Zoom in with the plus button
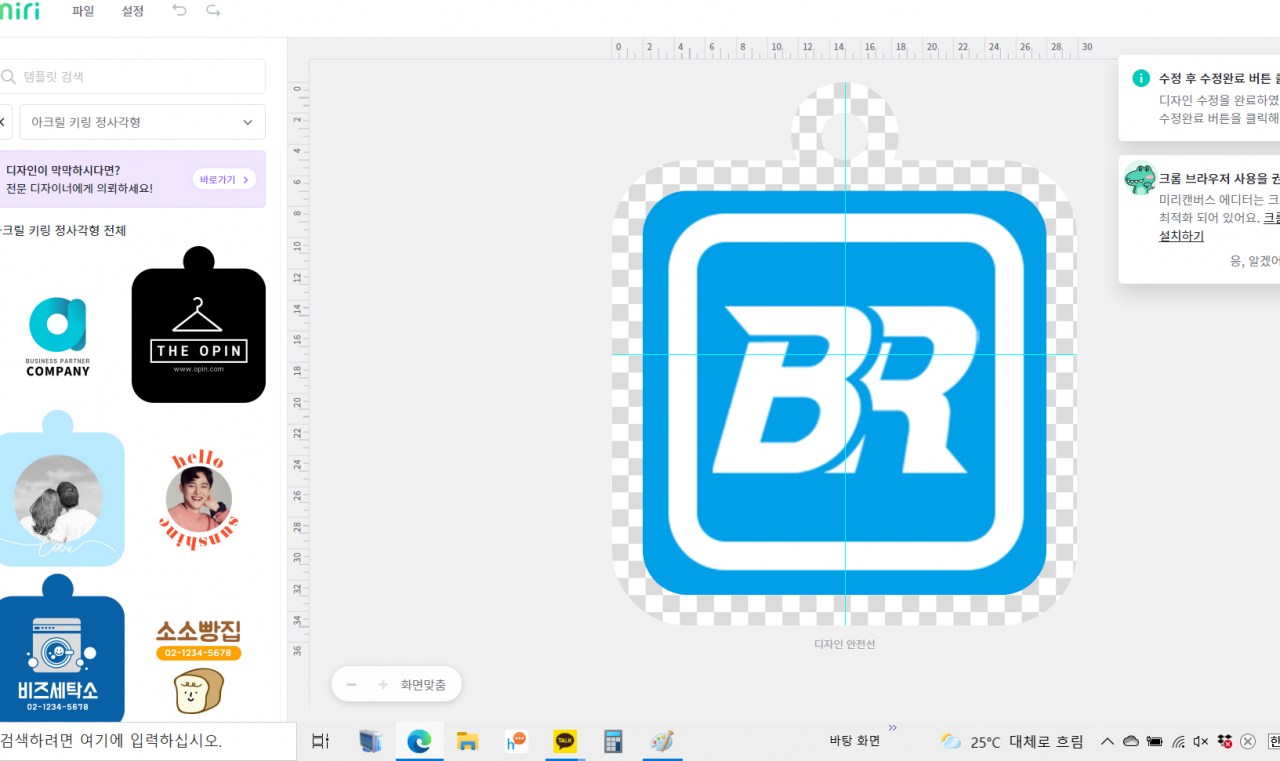Viewport: 1280px width, 761px height. coord(383,685)
